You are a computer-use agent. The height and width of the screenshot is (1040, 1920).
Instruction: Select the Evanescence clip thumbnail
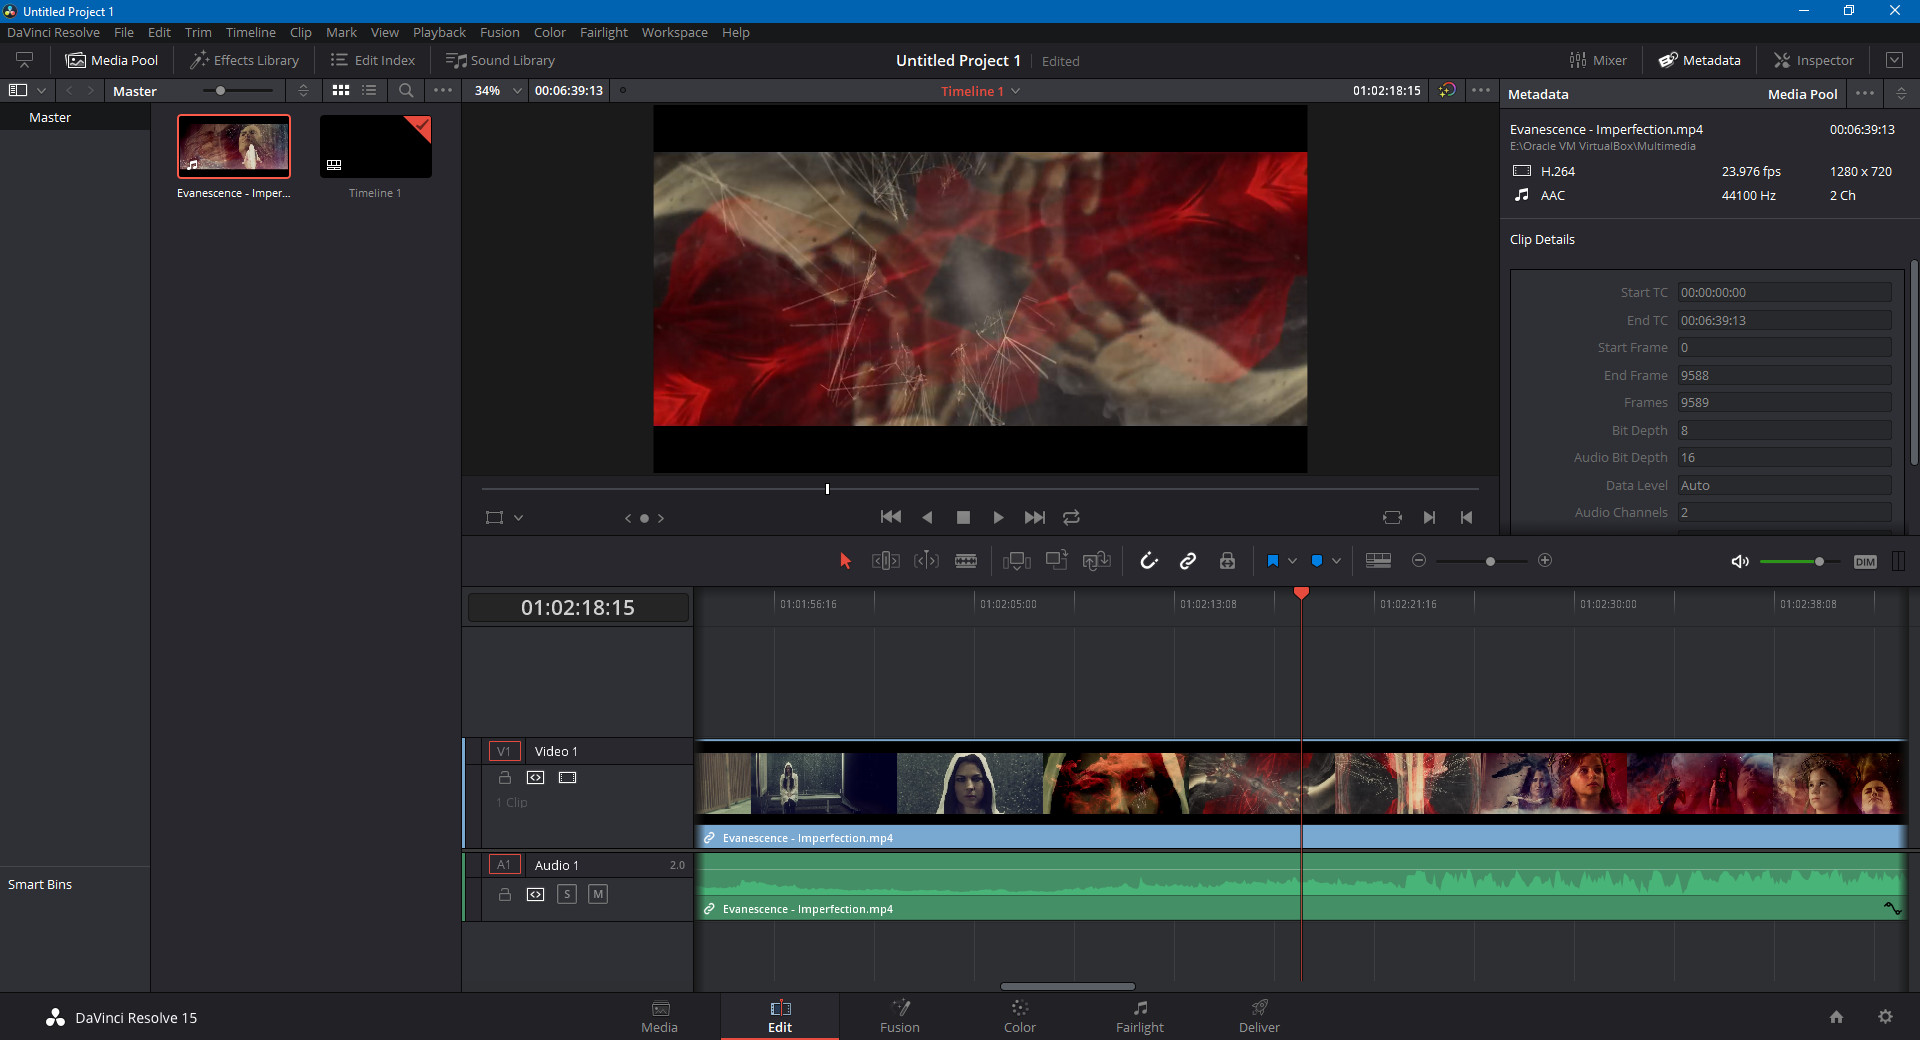click(234, 146)
